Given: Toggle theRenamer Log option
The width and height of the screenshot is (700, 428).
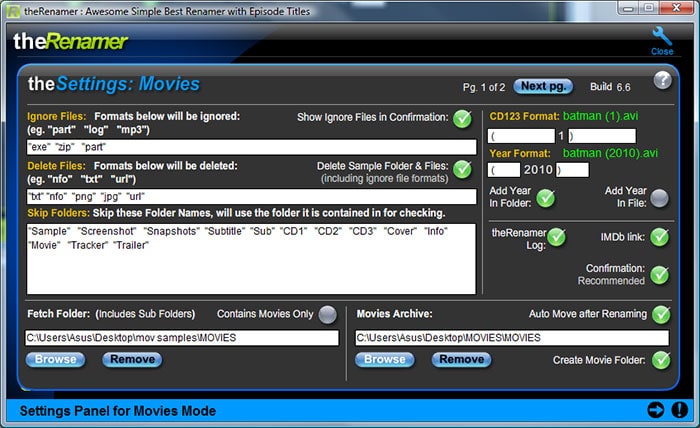Looking at the screenshot, I should [x=557, y=237].
